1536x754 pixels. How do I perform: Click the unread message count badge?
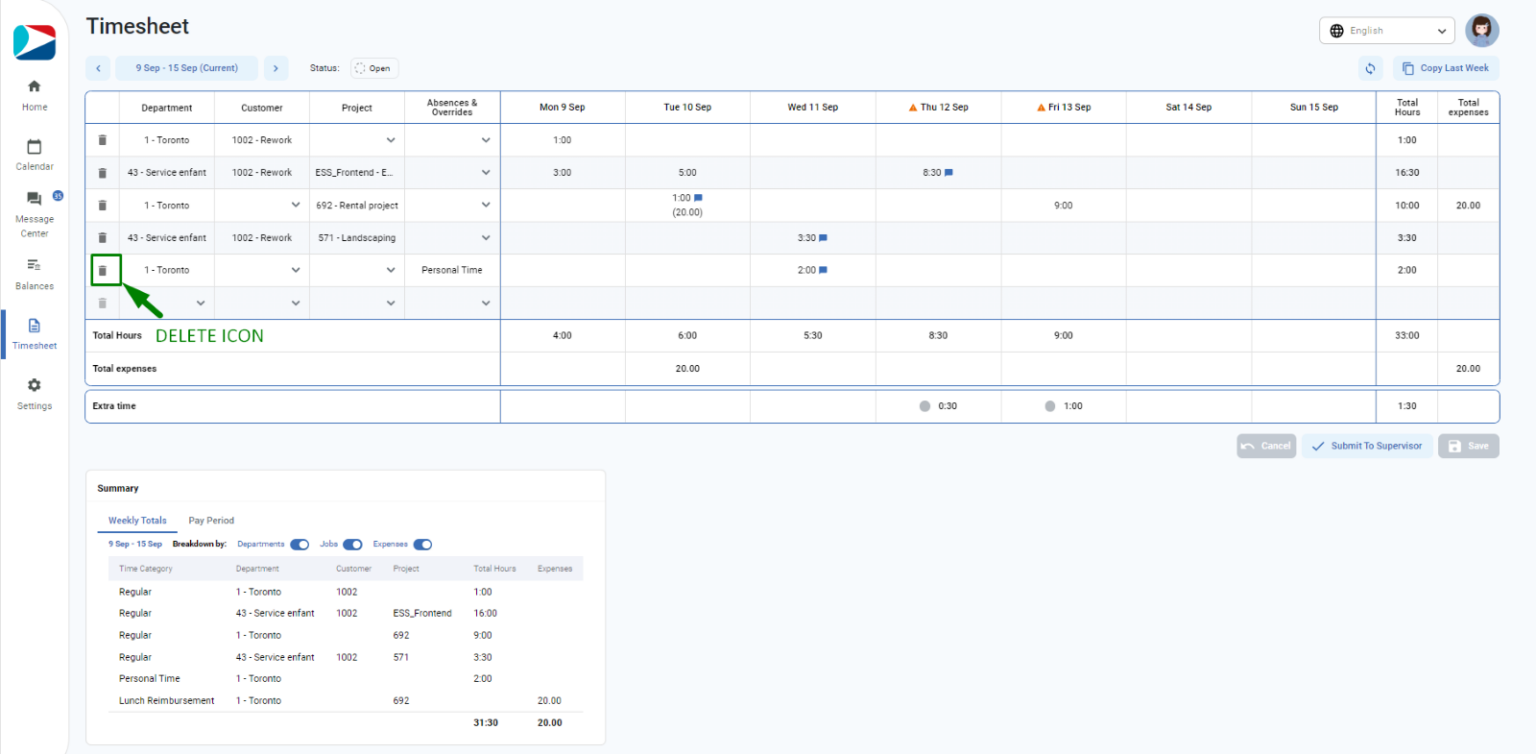58,195
